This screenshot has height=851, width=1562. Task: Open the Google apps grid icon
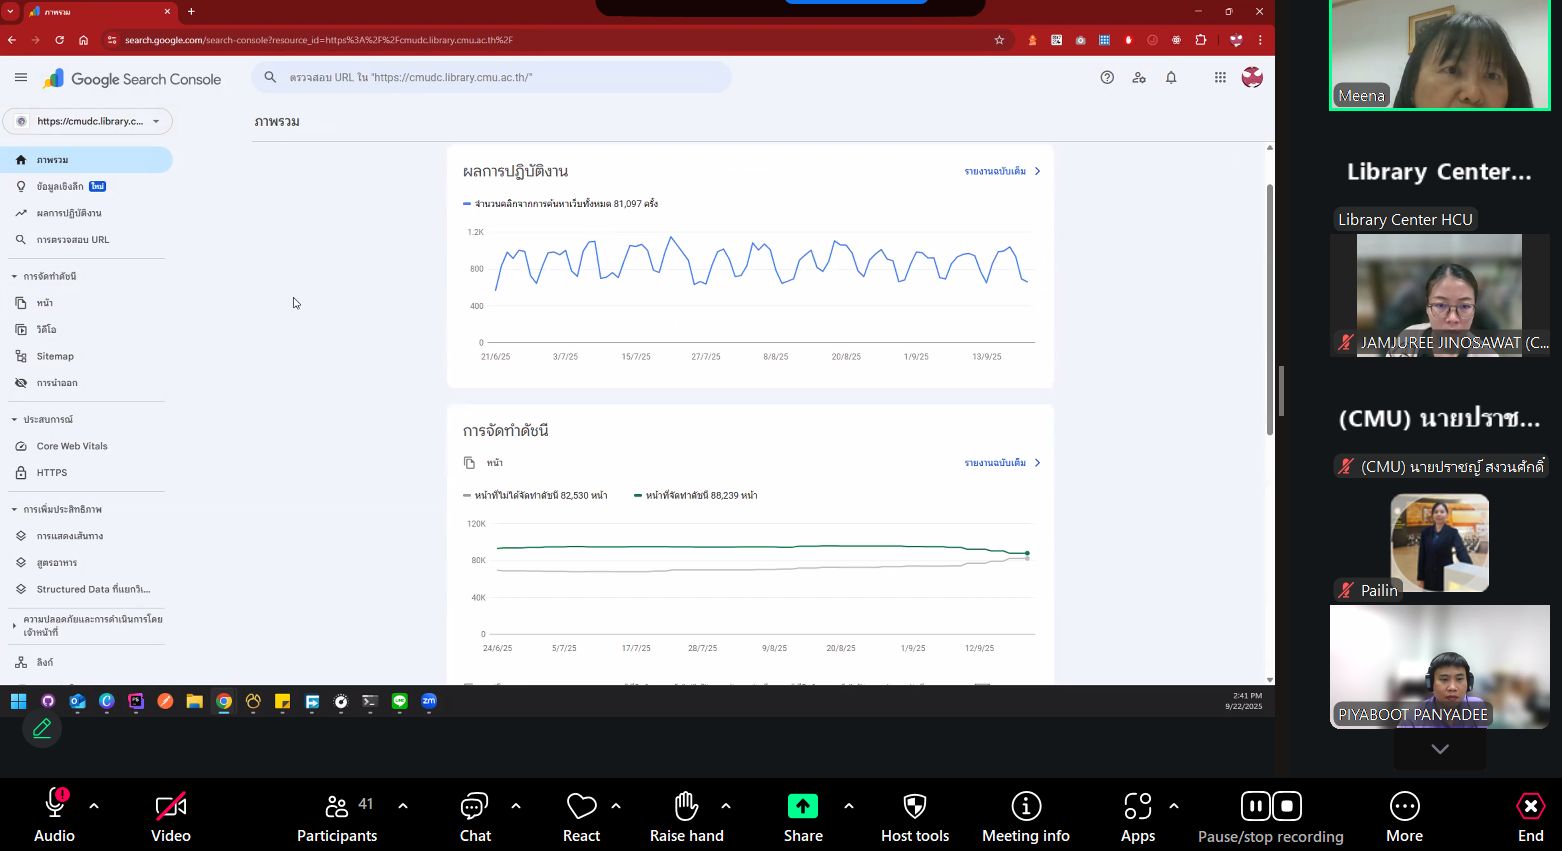pos(1220,78)
